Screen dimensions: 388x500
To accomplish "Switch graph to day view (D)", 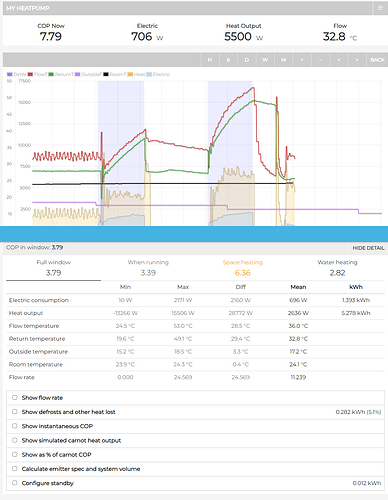I will click(x=247, y=60).
